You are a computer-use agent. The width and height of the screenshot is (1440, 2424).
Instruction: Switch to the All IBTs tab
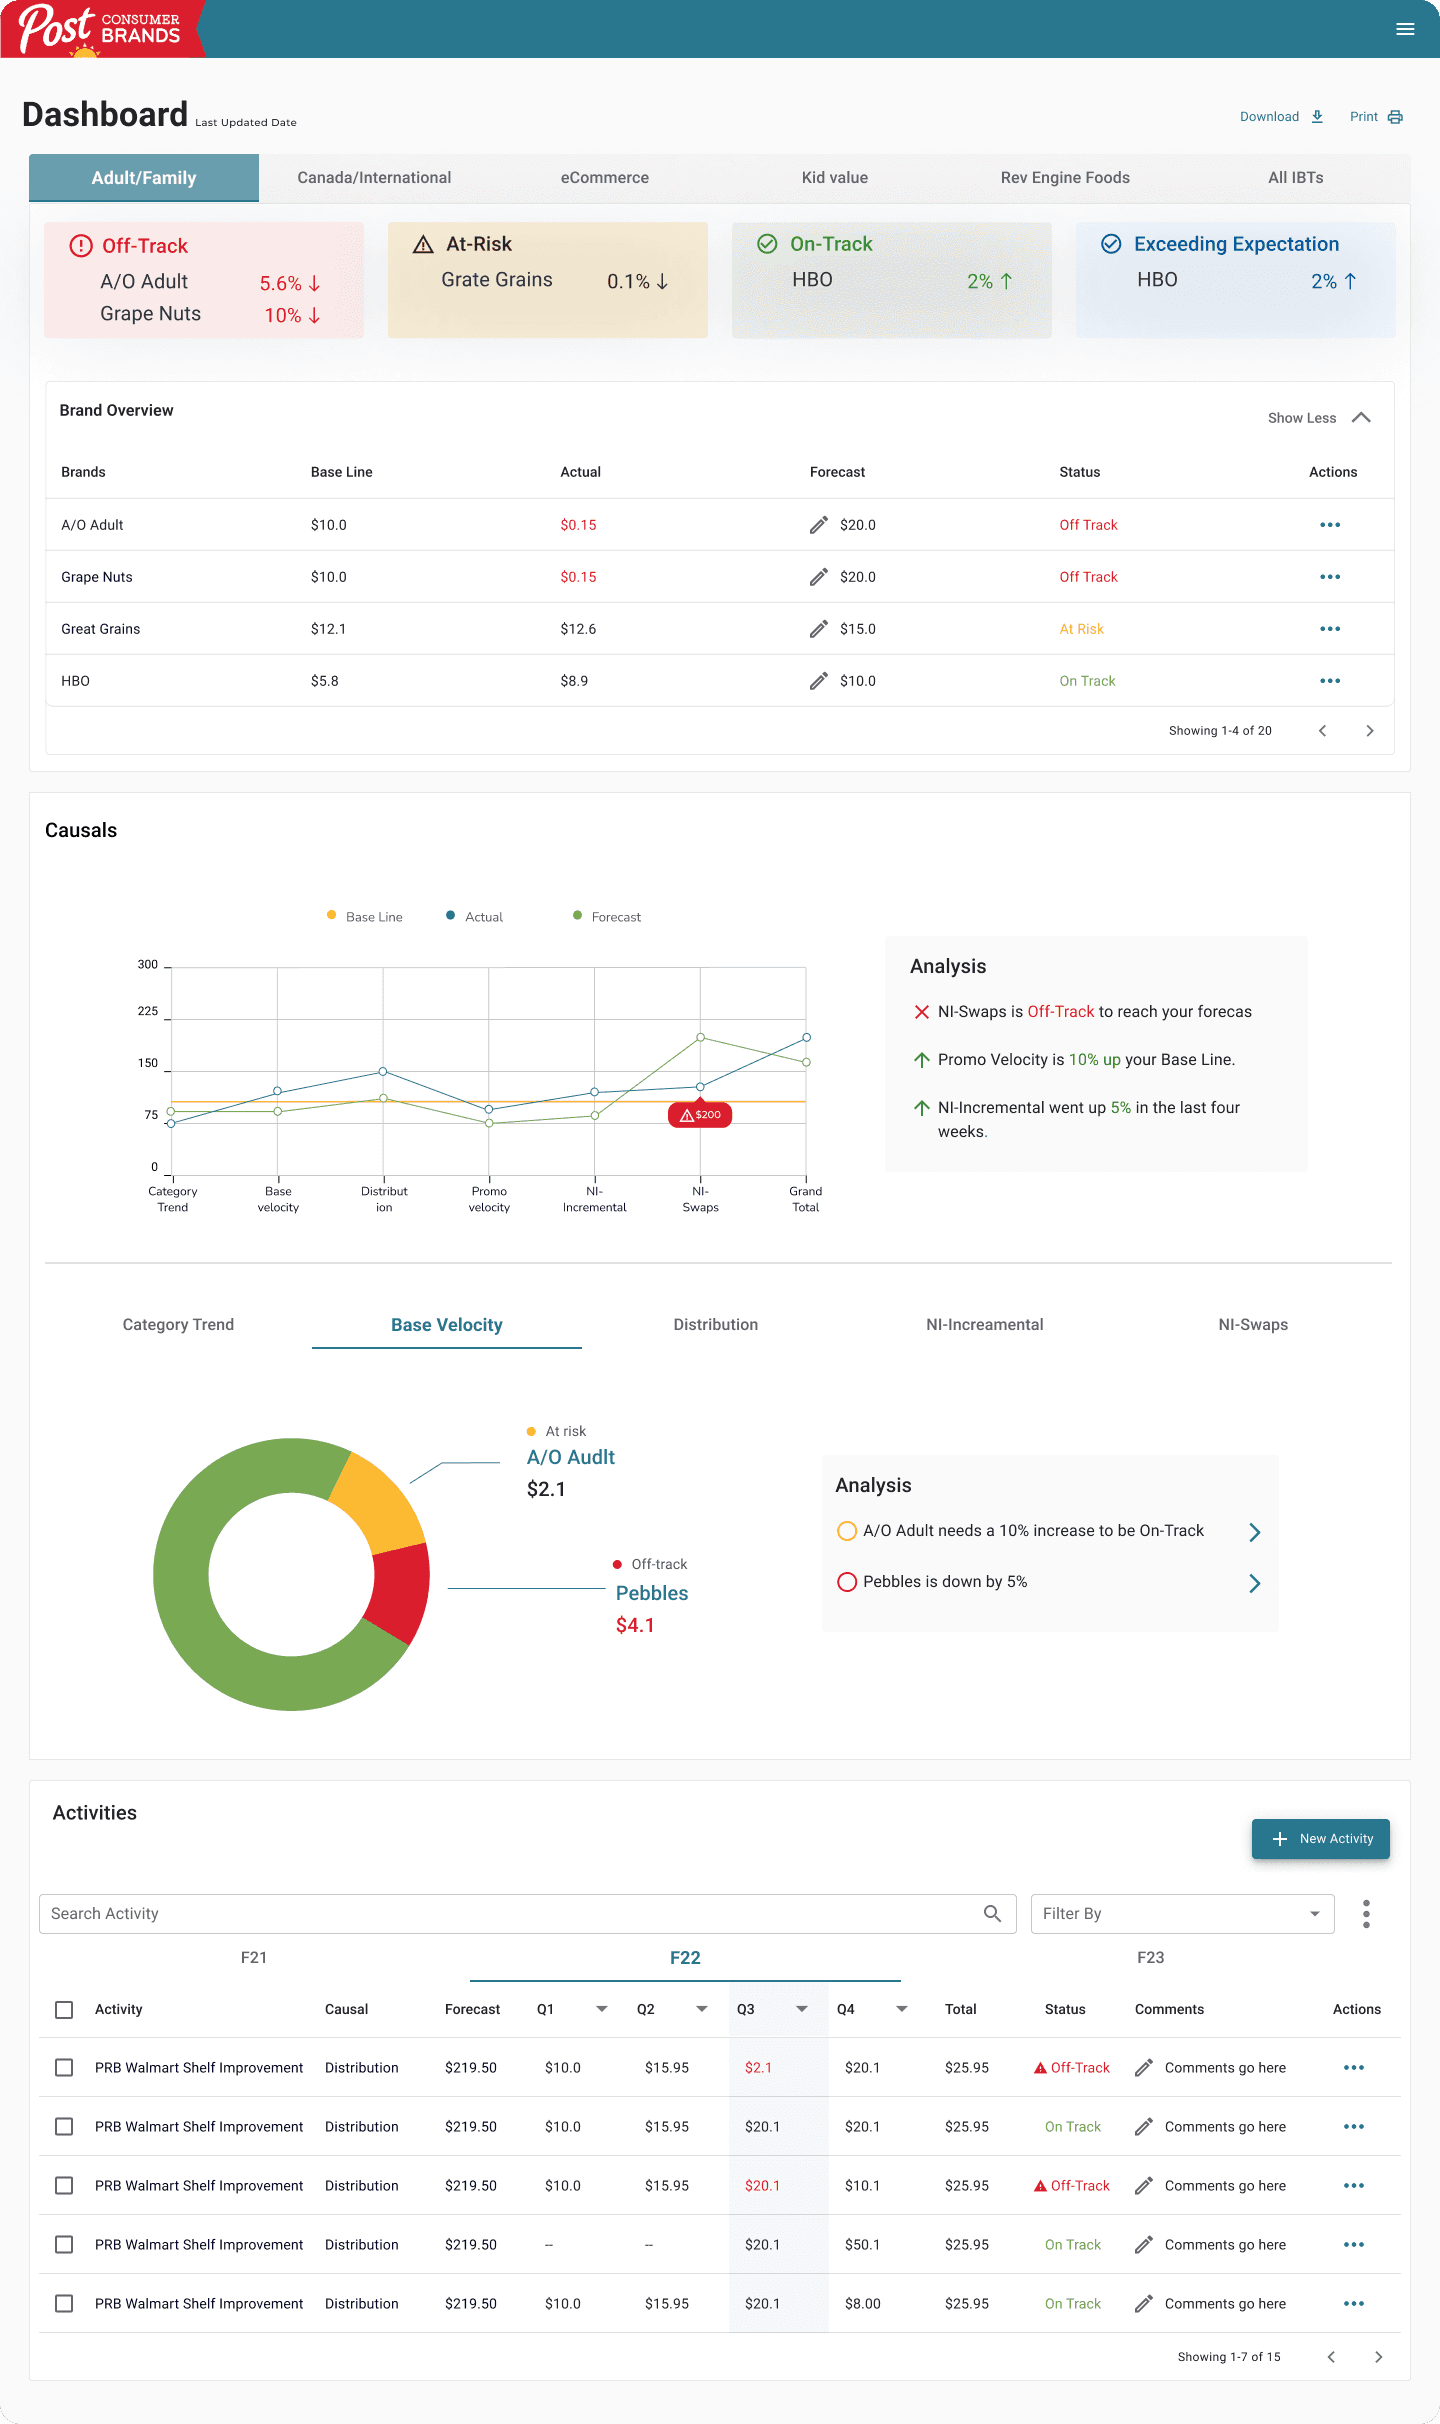point(1295,178)
